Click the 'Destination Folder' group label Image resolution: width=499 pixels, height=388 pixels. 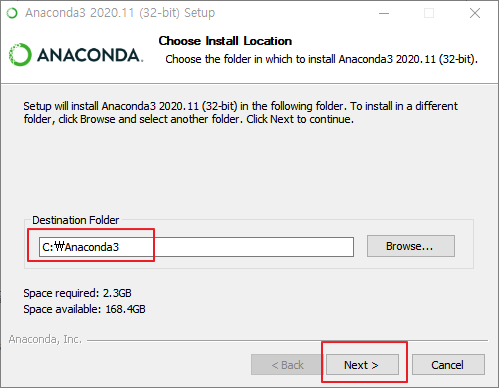click(76, 220)
